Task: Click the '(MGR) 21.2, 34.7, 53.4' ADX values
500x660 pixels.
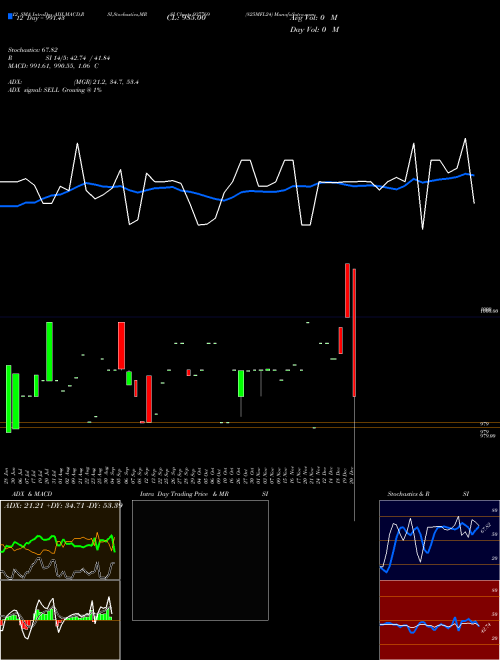Action: click(106, 82)
